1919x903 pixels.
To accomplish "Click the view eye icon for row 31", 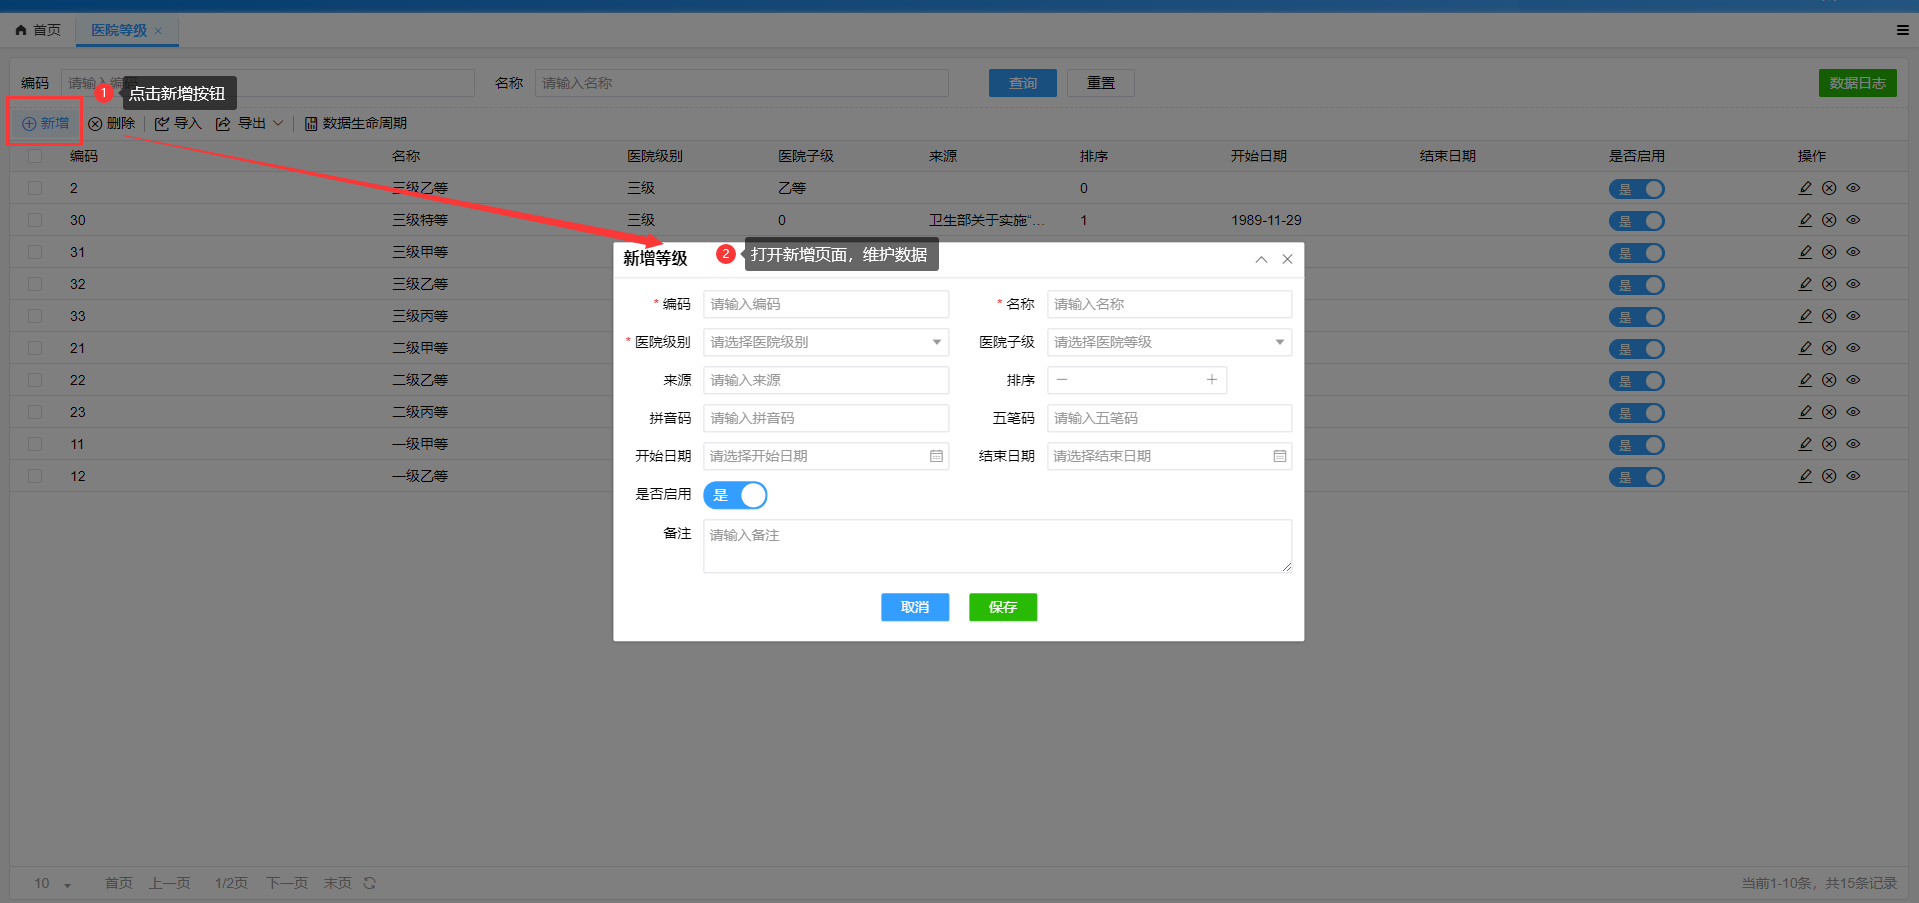I will tap(1853, 252).
